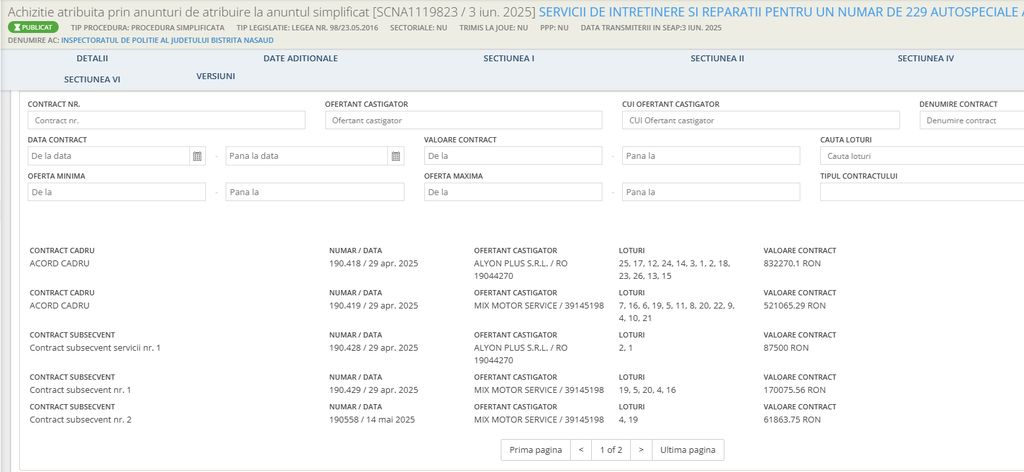Open the Tipul contractului dropdown

[x=921, y=192]
